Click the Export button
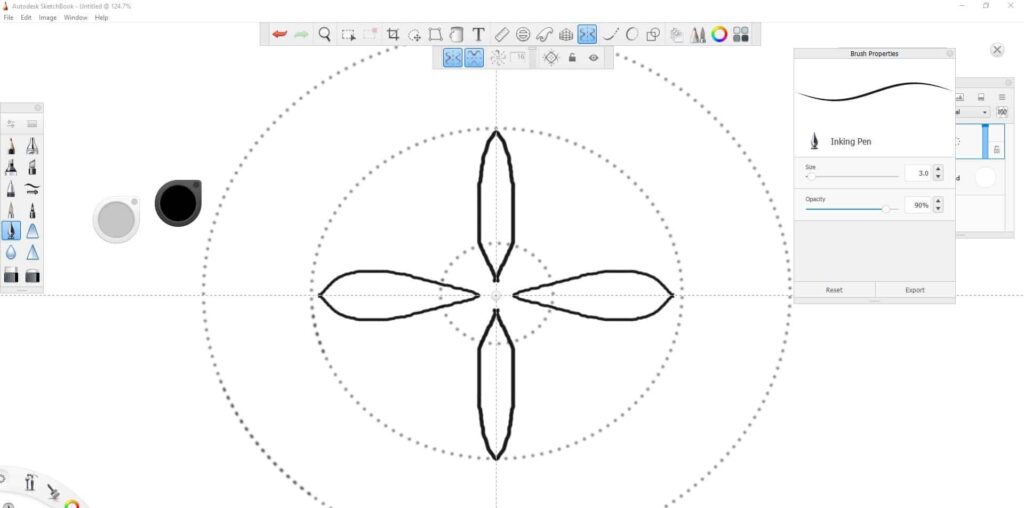1024x508 pixels. pyautogui.click(x=915, y=290)
